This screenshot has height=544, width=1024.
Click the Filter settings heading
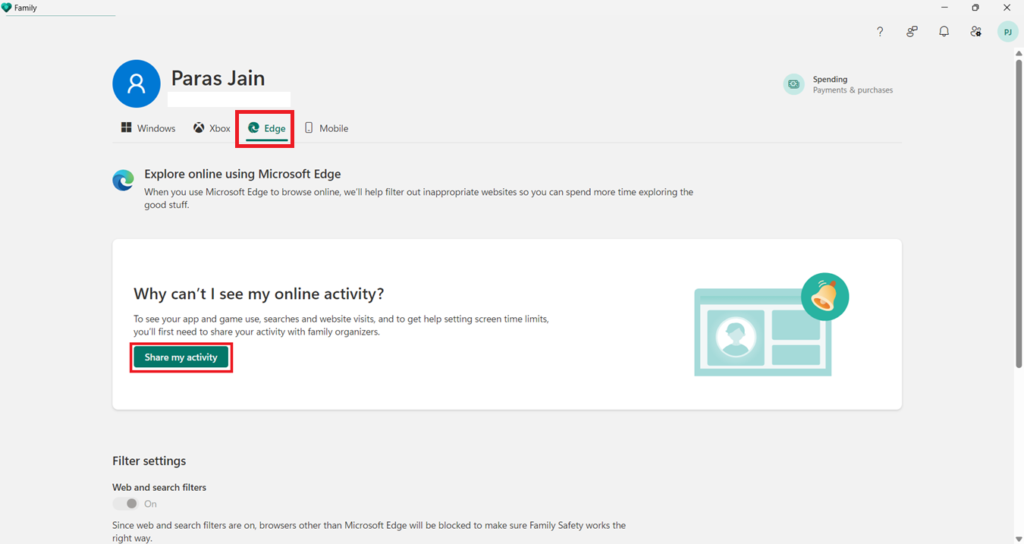point(149,461)
